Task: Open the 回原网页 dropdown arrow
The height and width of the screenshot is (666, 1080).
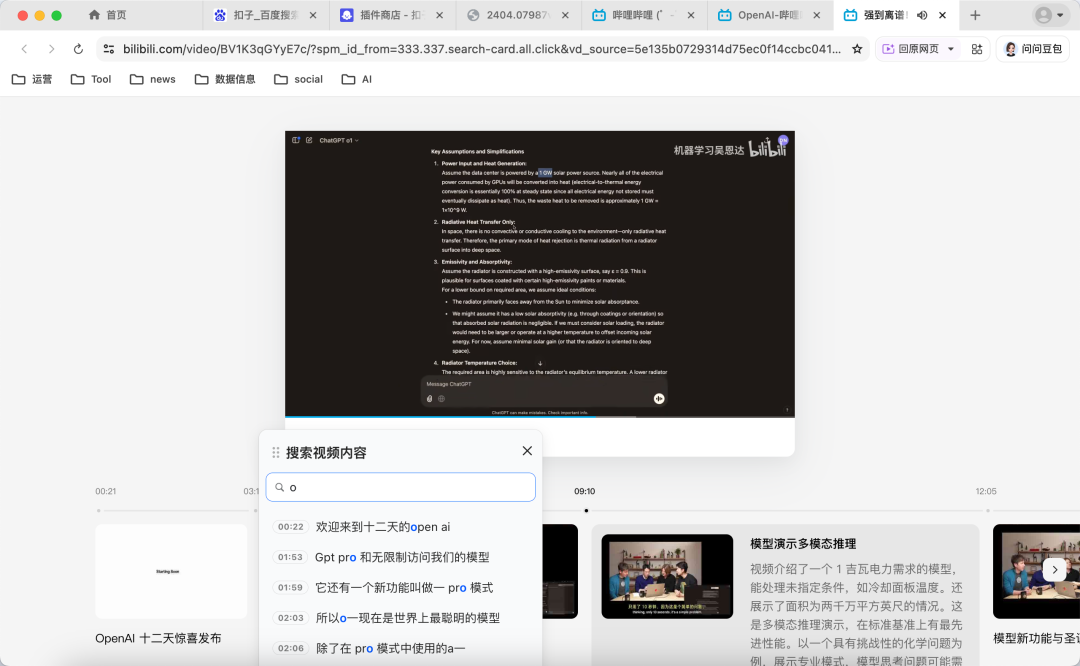Action: 948,47
